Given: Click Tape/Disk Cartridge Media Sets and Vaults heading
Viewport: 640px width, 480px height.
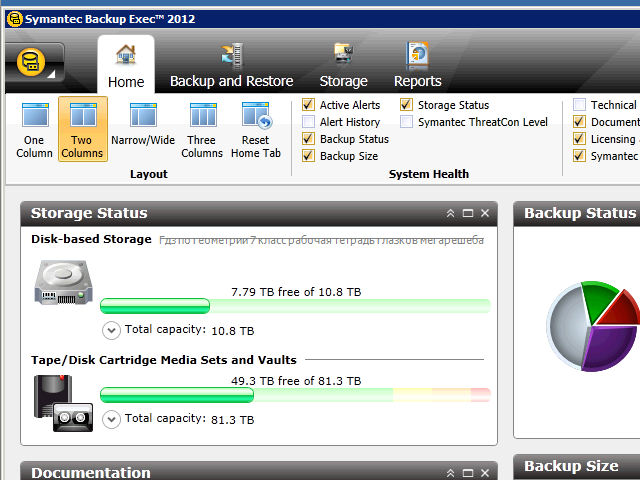Looking at the screenshot, I should (x=164, y=360).
